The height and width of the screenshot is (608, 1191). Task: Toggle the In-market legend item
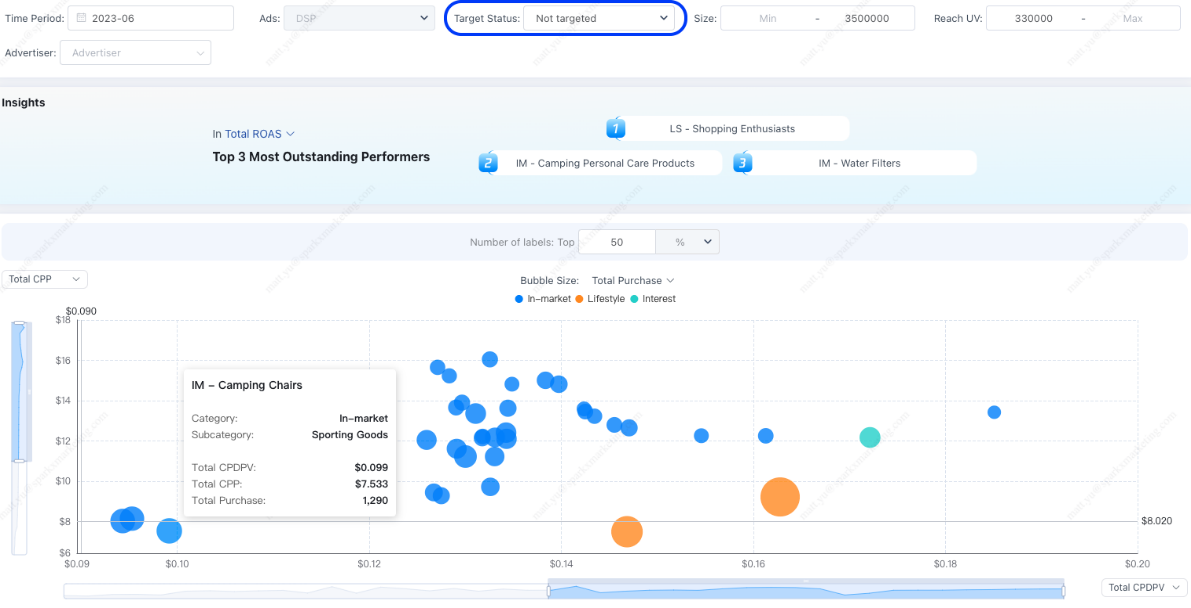point(543,299)
